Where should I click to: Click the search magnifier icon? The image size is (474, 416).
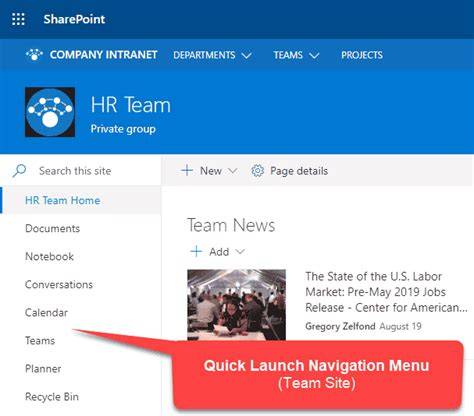click(x=19, y=171)
